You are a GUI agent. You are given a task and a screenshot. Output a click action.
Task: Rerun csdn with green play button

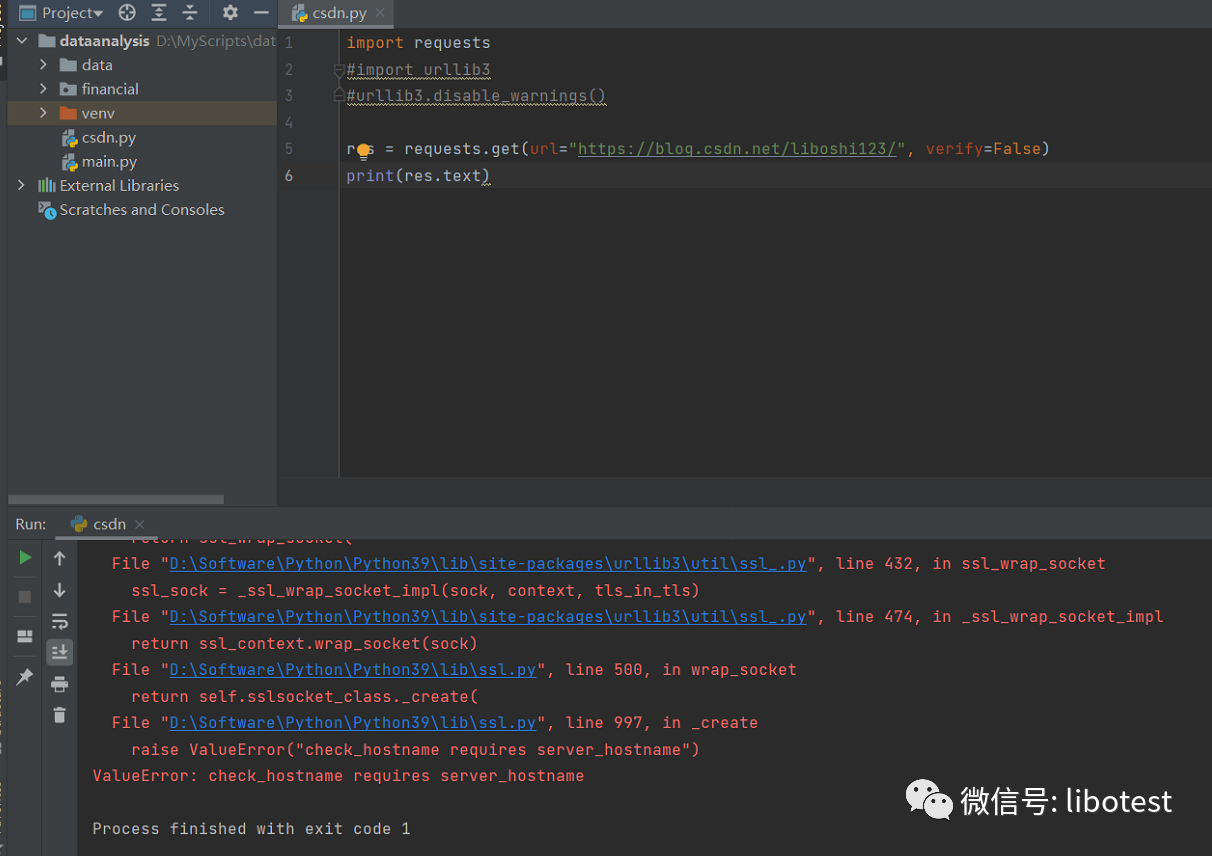click(26, 558)
